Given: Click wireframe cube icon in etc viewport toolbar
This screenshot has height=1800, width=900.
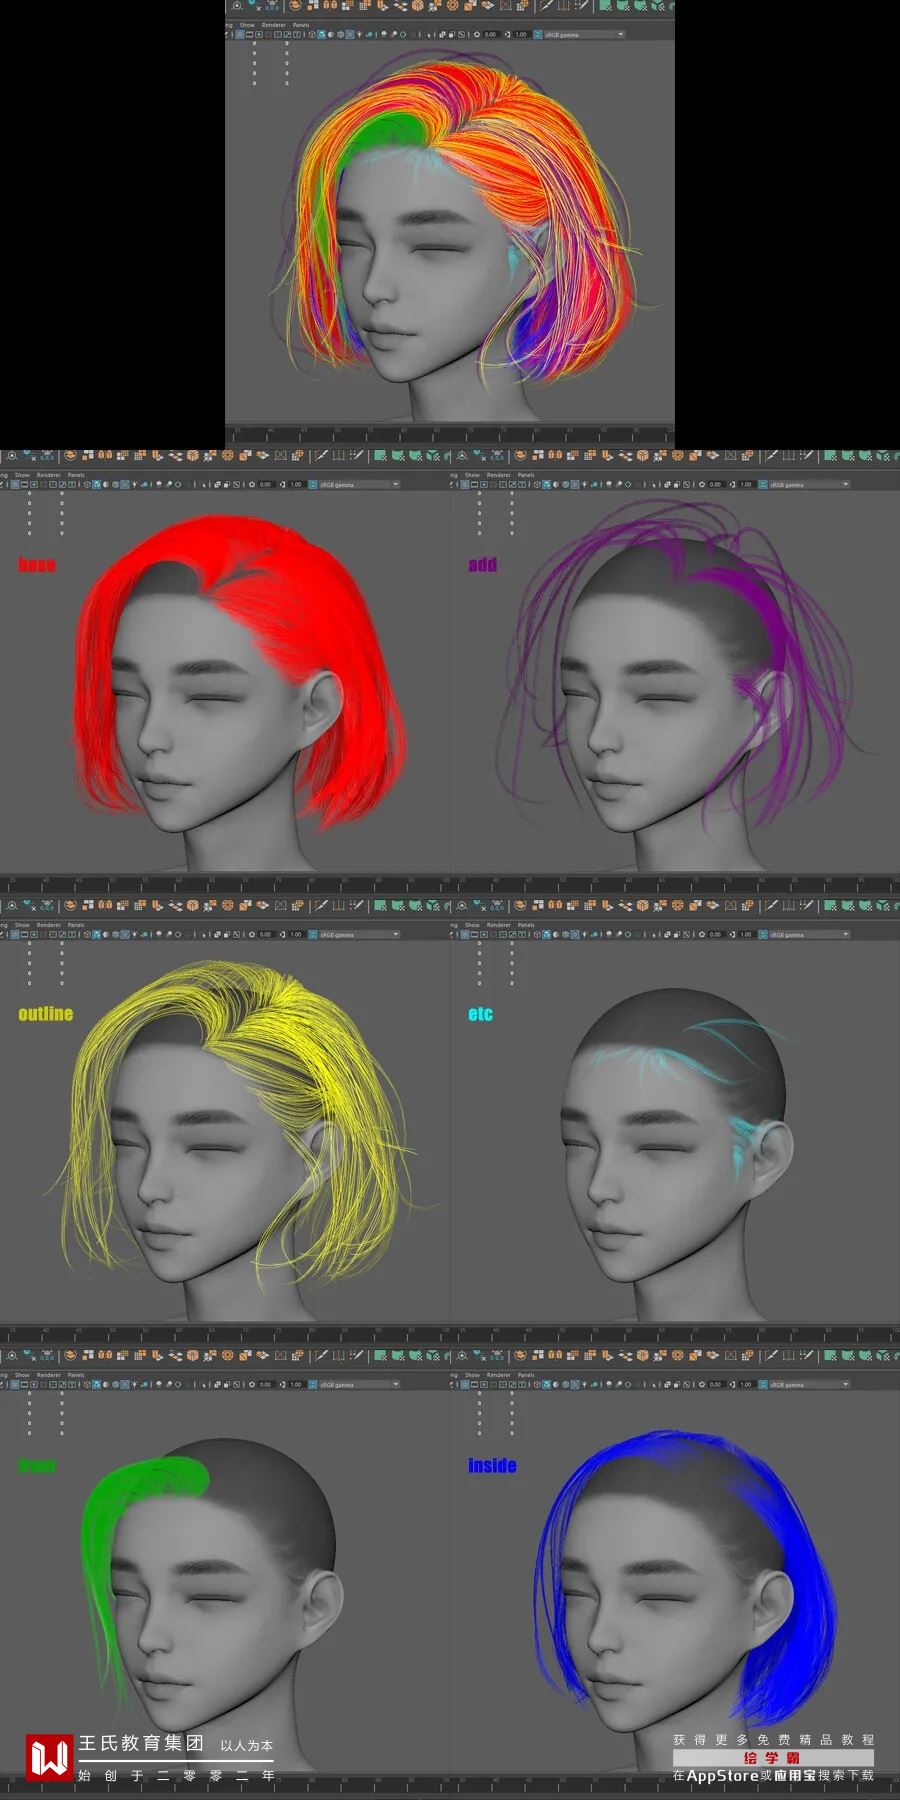Looking at the screenshot, I should pos(537,934).
